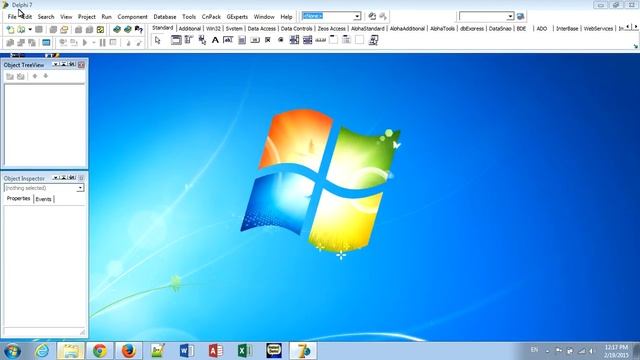Click the Toggle Form/Unit blue window icon
640x360 pixels.
pyautogui.click(x=46, y=42)
